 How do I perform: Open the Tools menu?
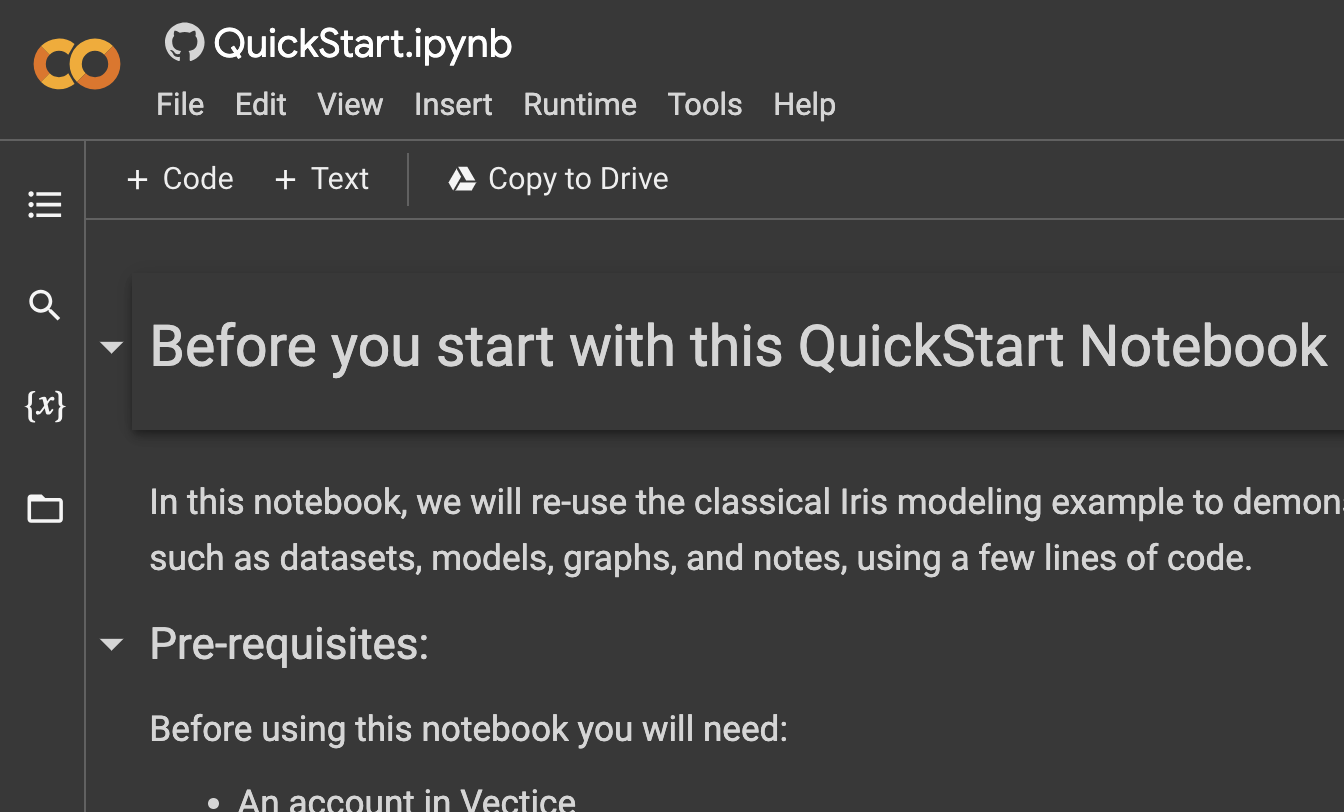click(705, 105)
